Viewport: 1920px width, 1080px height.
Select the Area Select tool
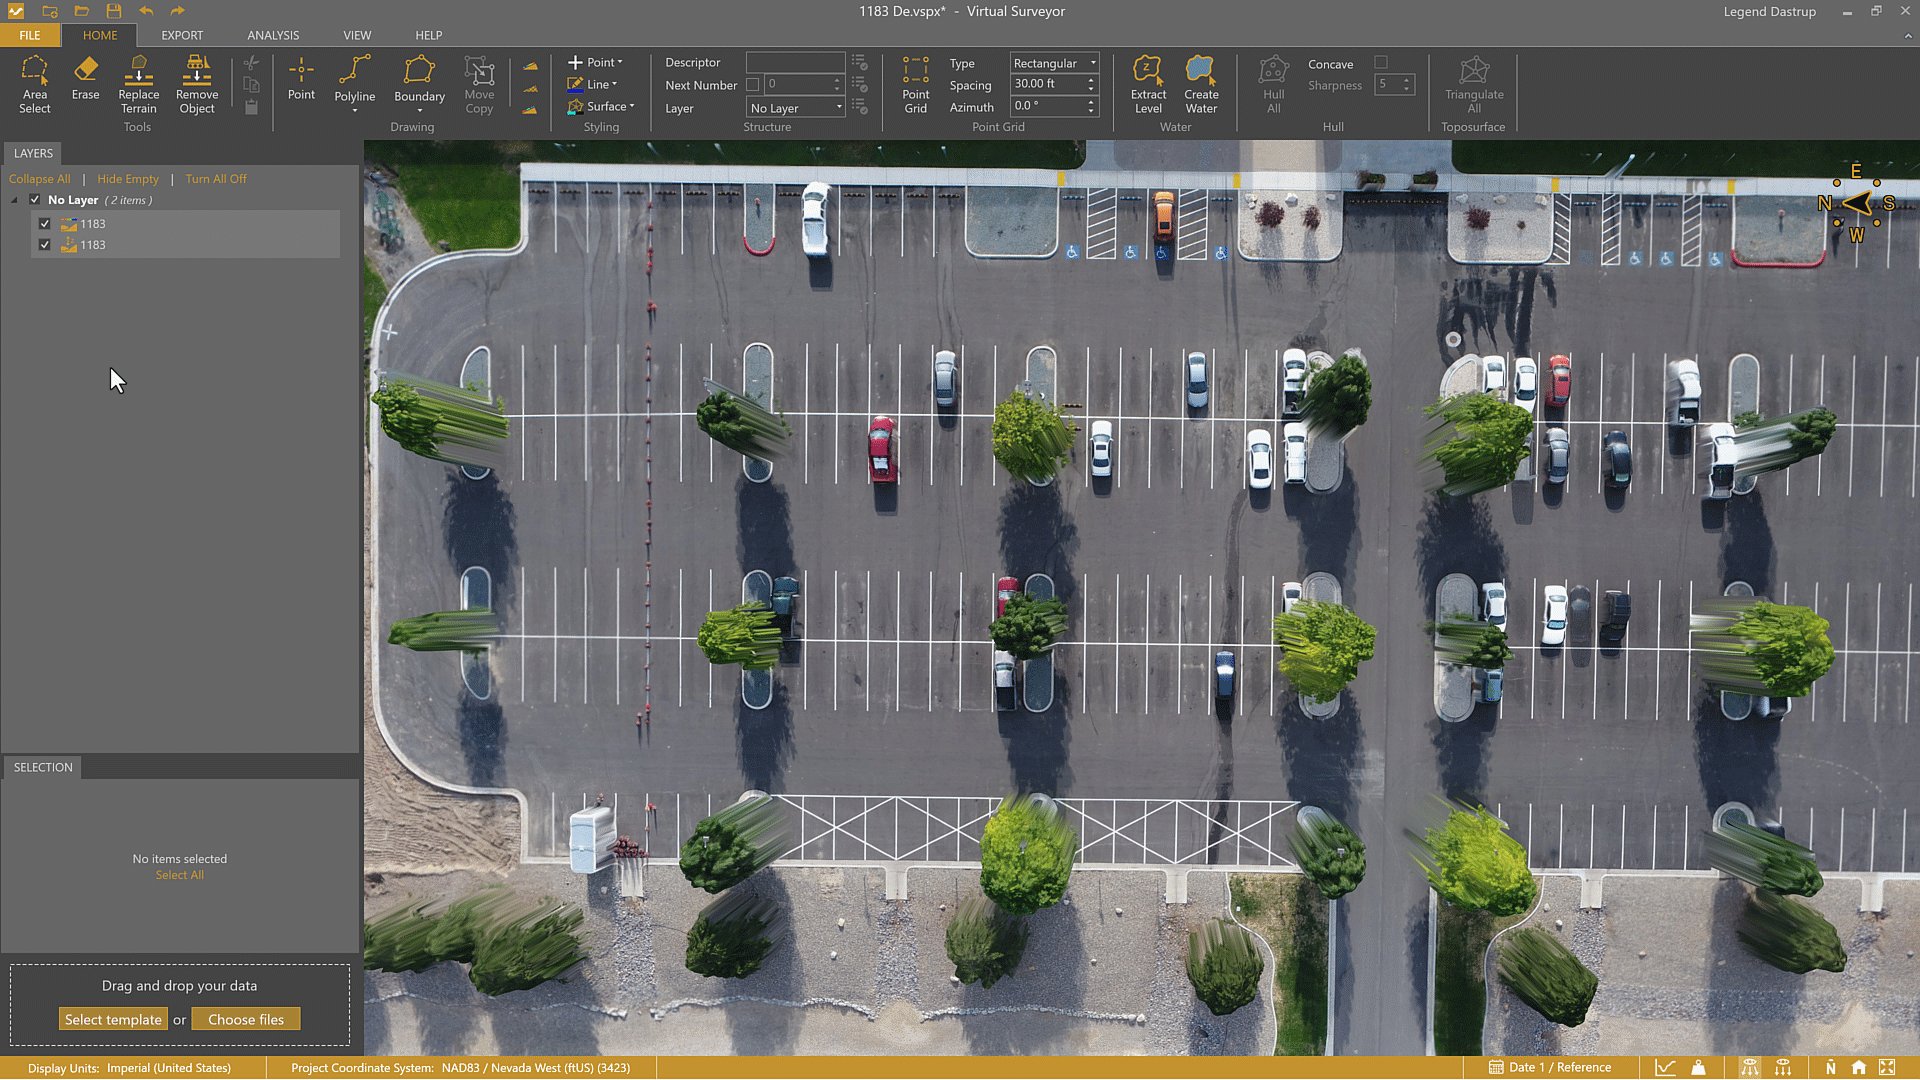pyautogui.click(x=34, y=84)
